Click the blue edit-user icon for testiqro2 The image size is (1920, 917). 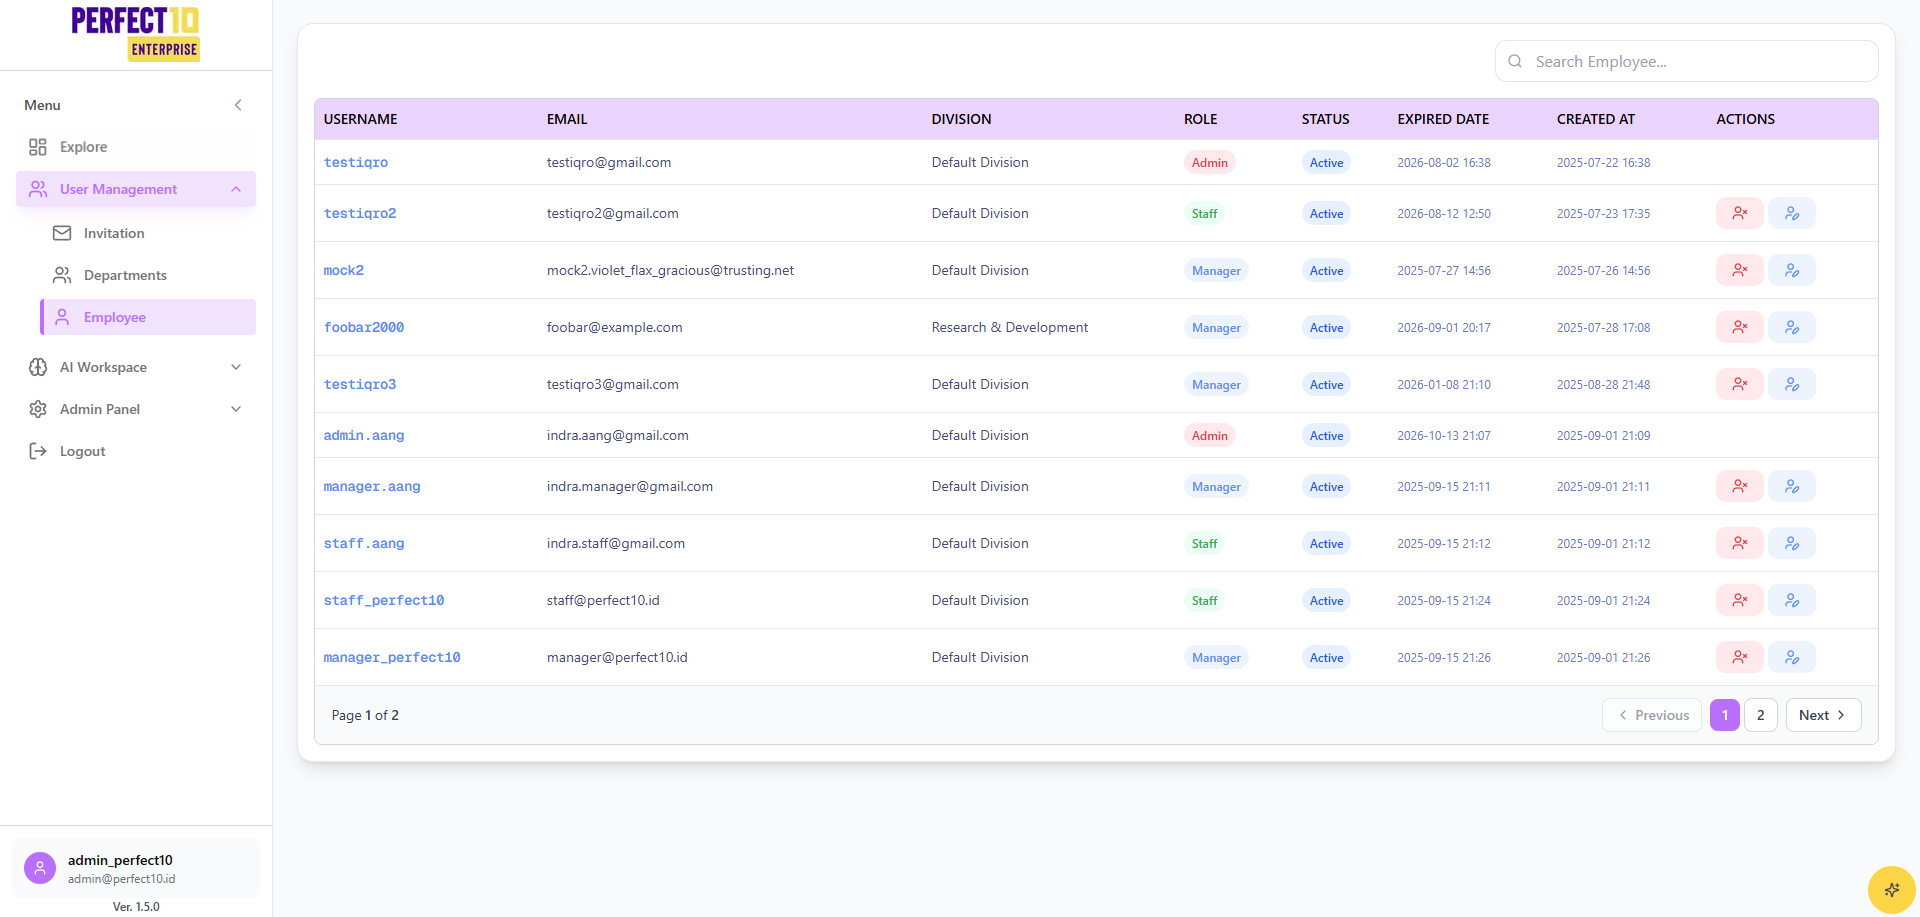tap(1792, 213)
